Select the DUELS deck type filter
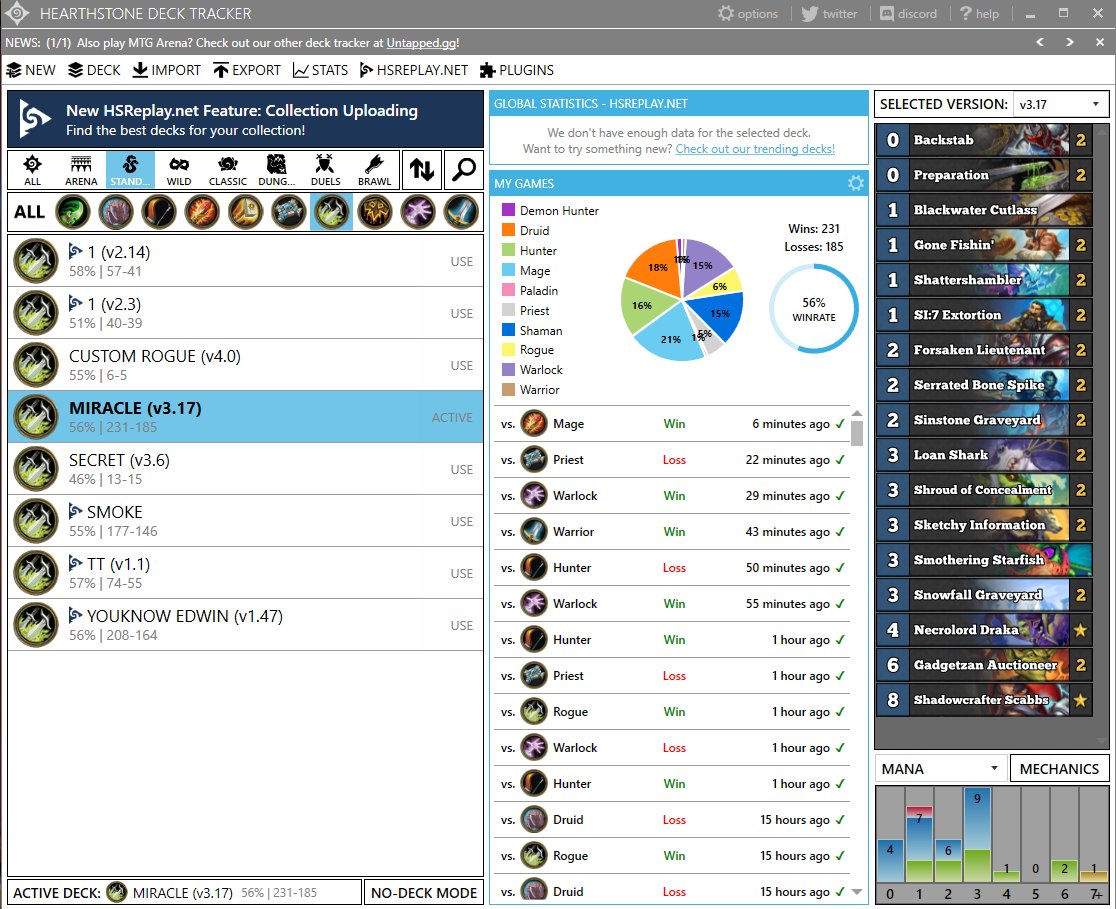Image resolution: width=1116 pixels, height=909 pixels. coord(325,170)
